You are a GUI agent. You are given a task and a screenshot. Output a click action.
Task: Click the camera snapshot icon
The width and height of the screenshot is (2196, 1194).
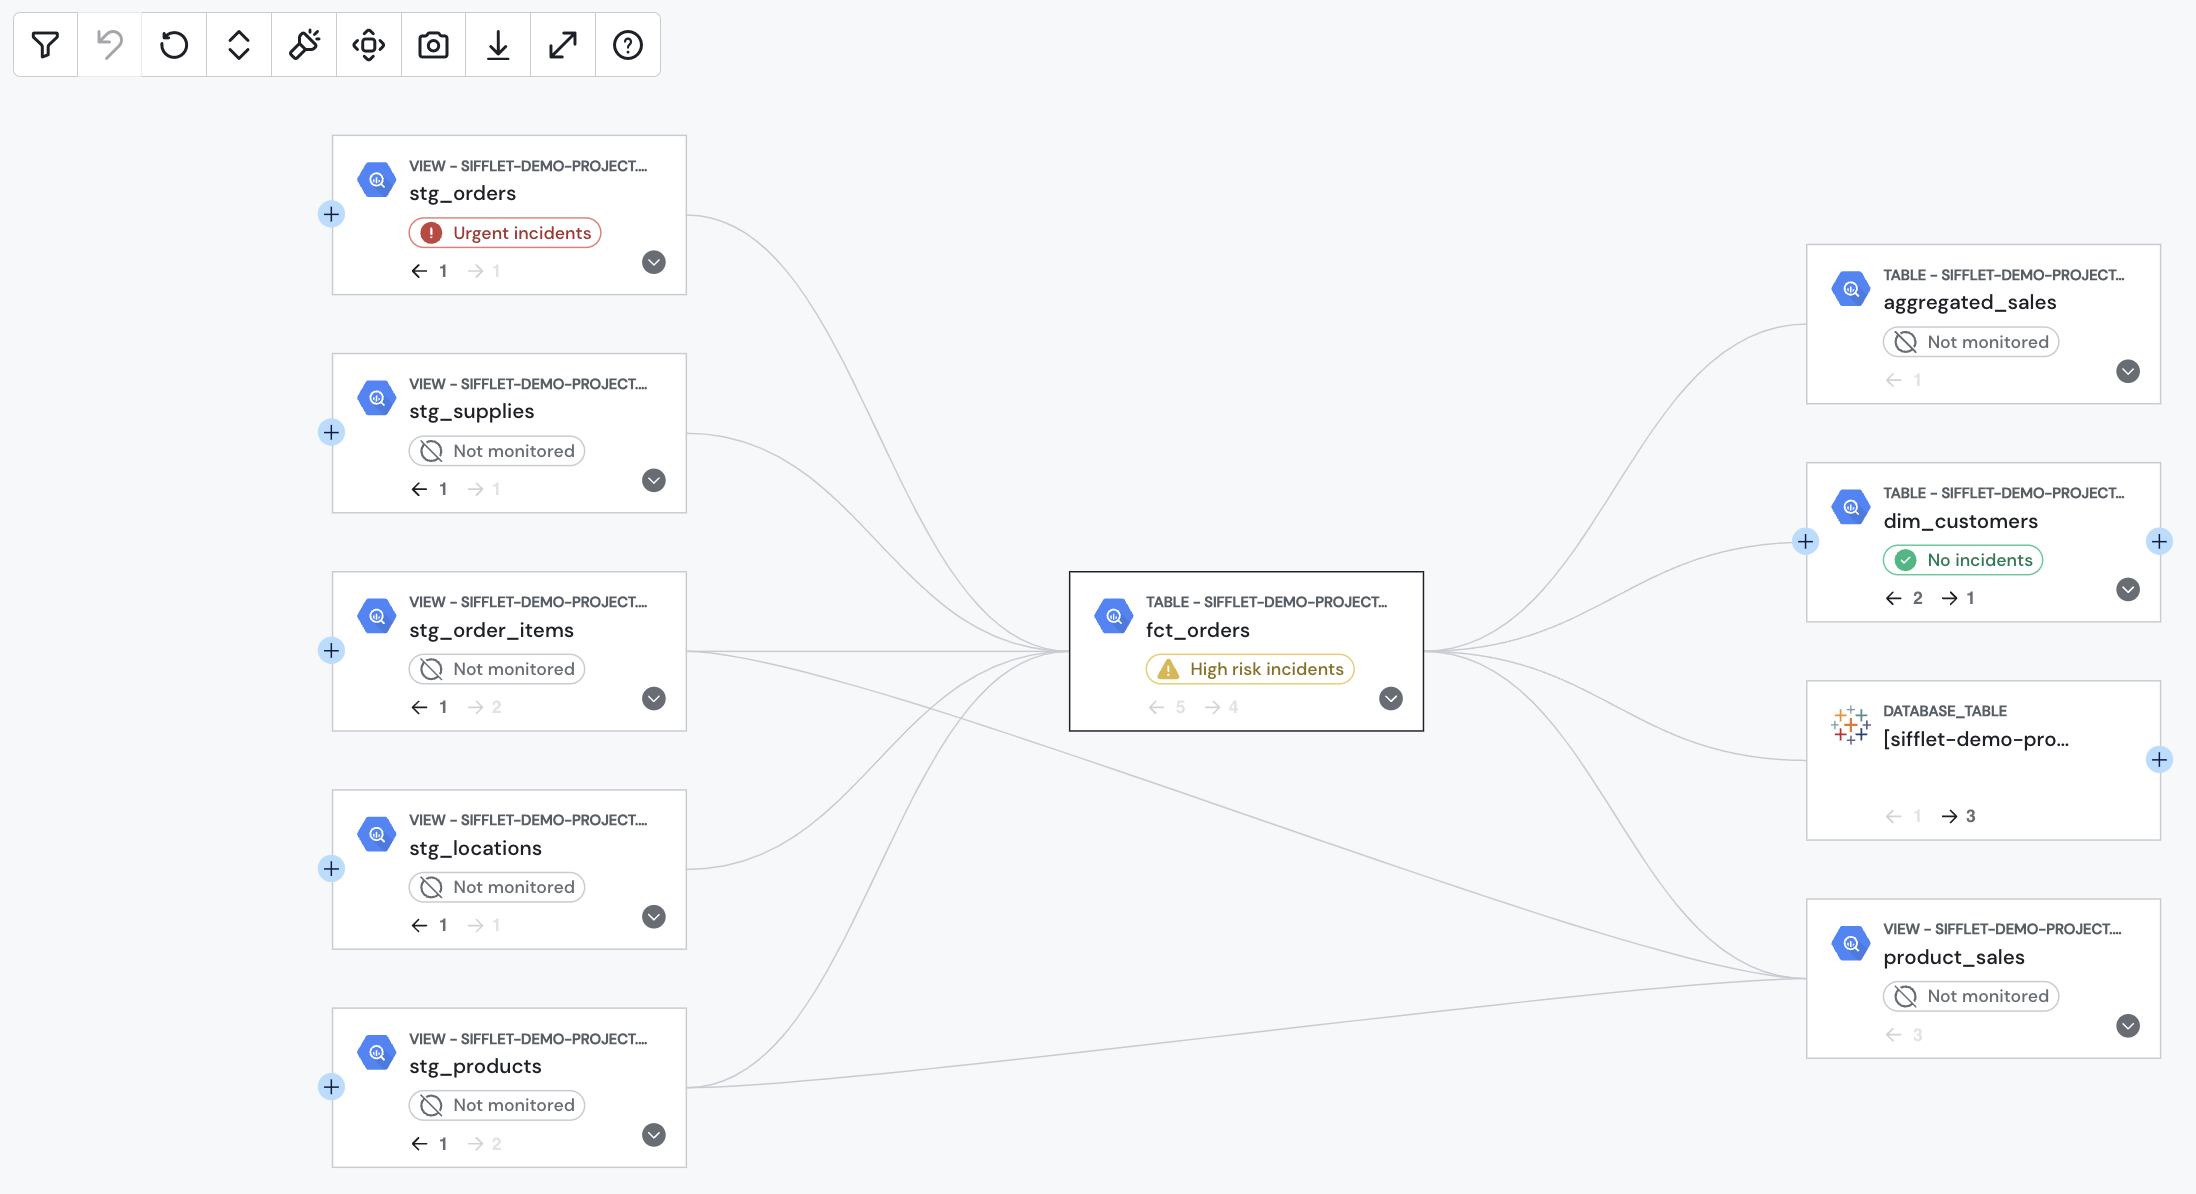click(x=434, y=44)
